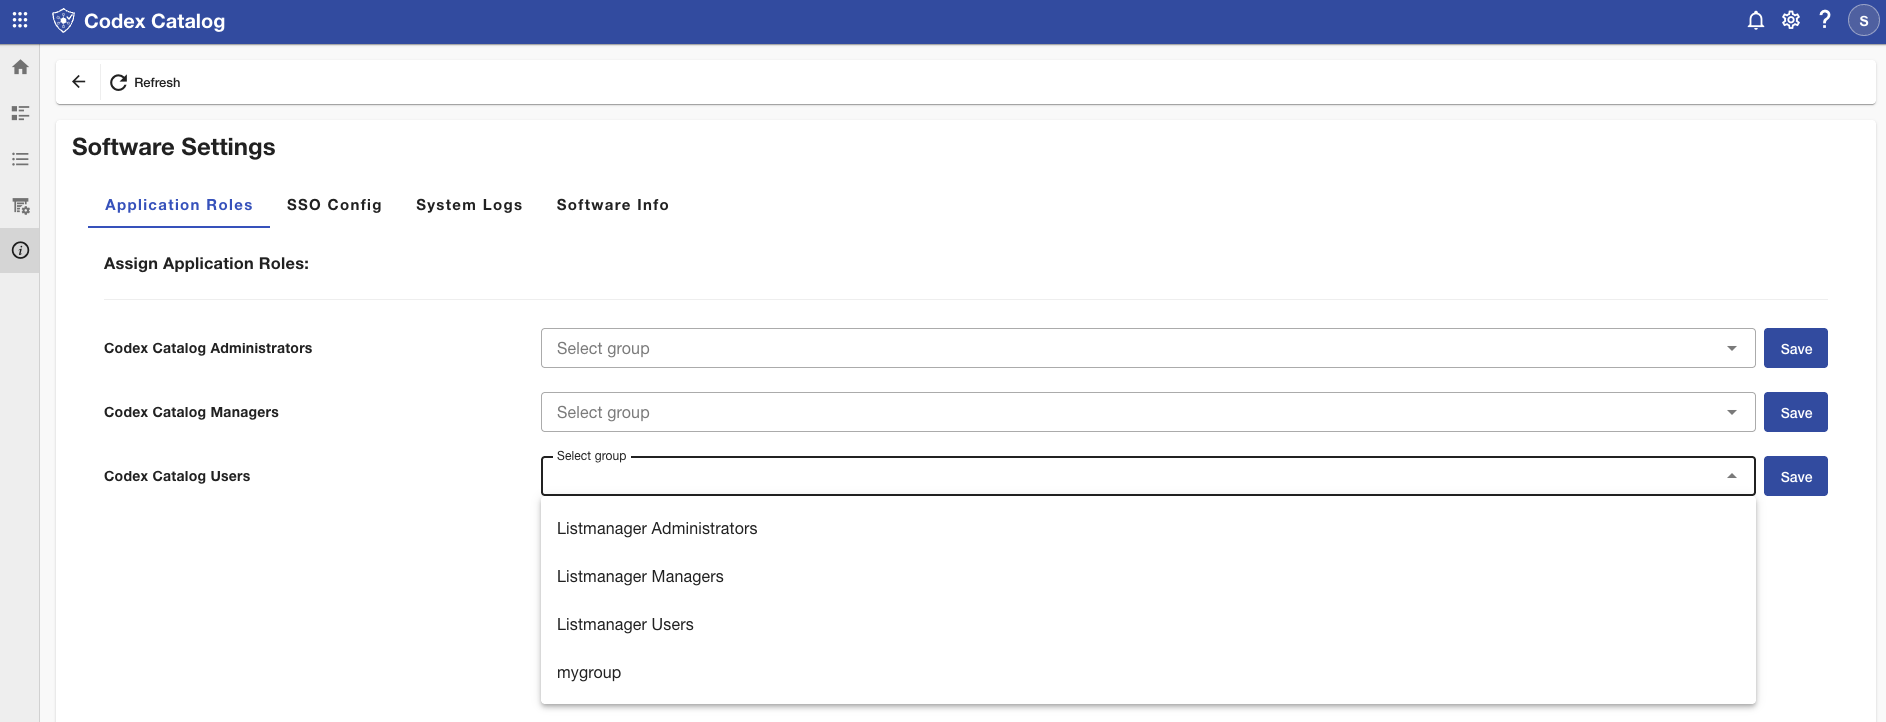Save the Codex Catalog Users role
Screen dimensions: 1886x722
coord(1795,476)
